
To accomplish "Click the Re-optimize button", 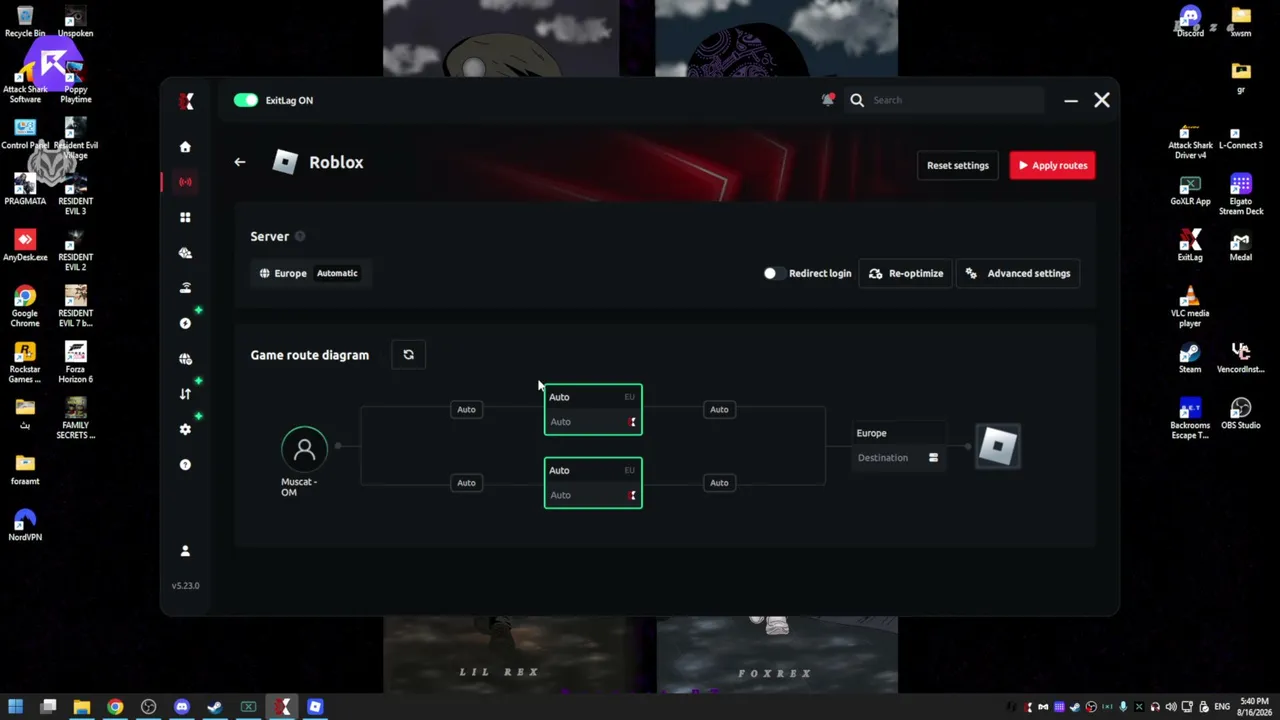I will [906, 273].
